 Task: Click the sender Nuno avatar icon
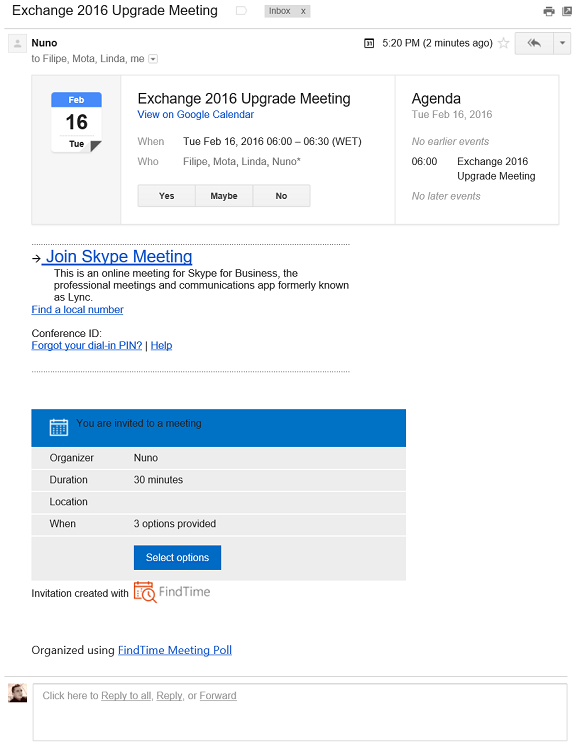click(18, 44)
